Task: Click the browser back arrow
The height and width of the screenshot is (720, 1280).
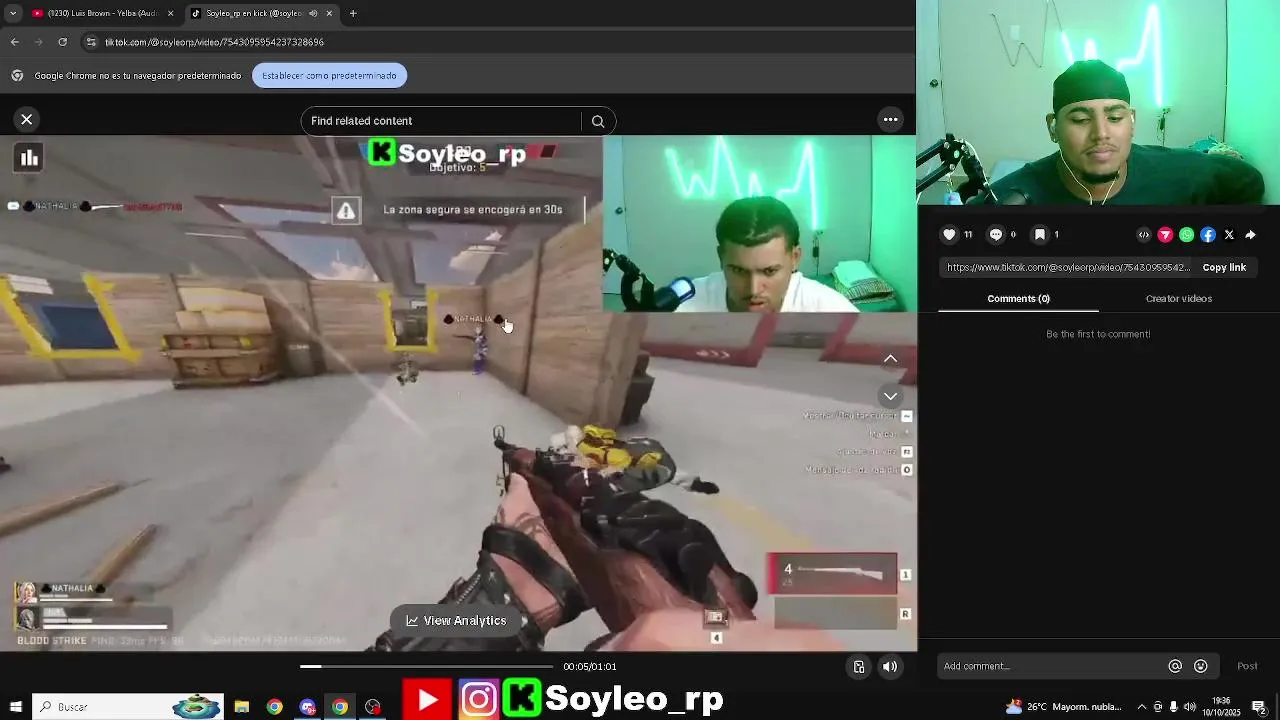Action: tap(14, 42)
